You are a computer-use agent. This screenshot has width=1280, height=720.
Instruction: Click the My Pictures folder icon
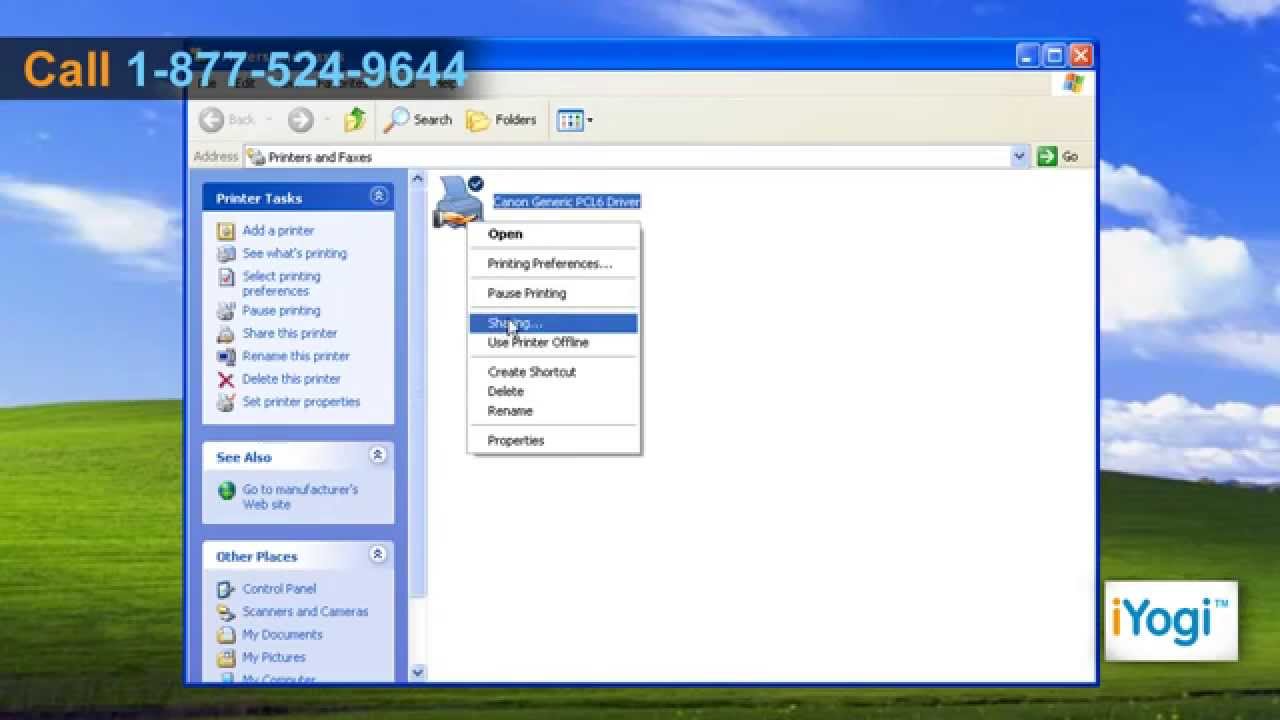[226, 659]
